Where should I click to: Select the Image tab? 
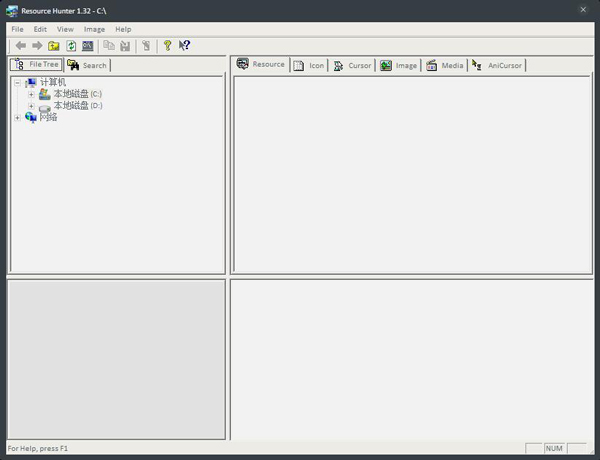click(398, 65)
